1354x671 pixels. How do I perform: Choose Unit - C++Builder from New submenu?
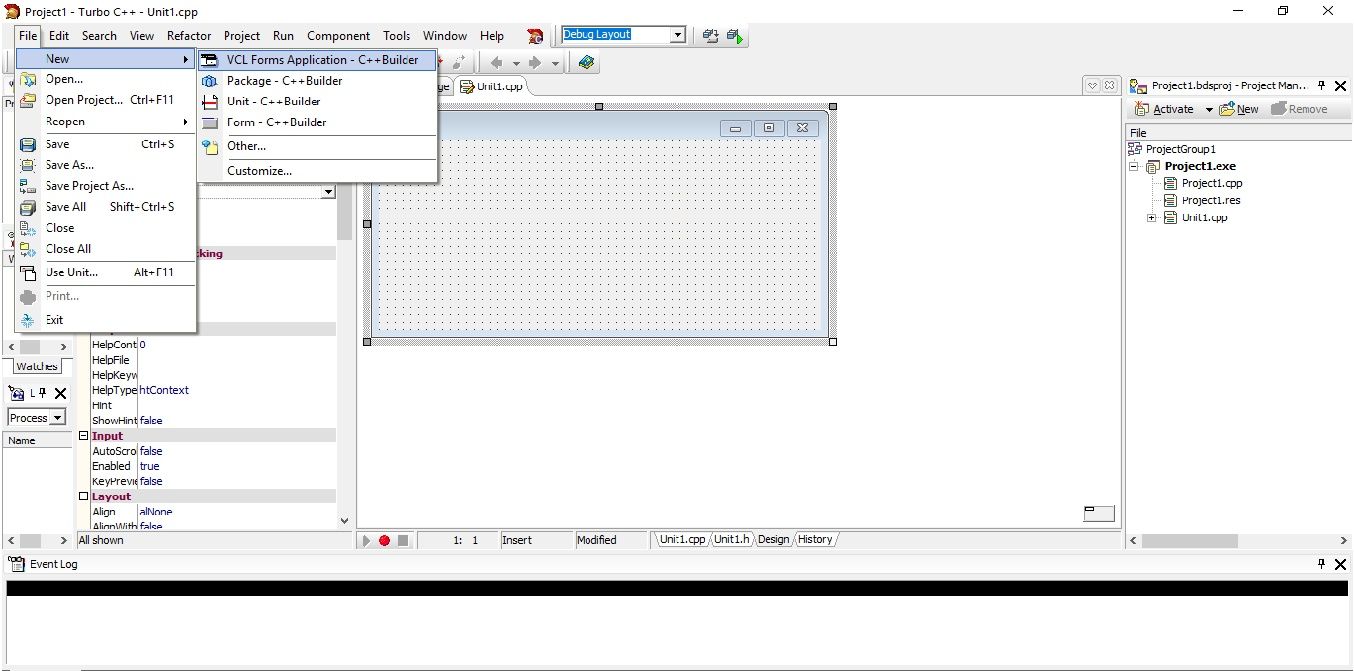coord(317,102)
